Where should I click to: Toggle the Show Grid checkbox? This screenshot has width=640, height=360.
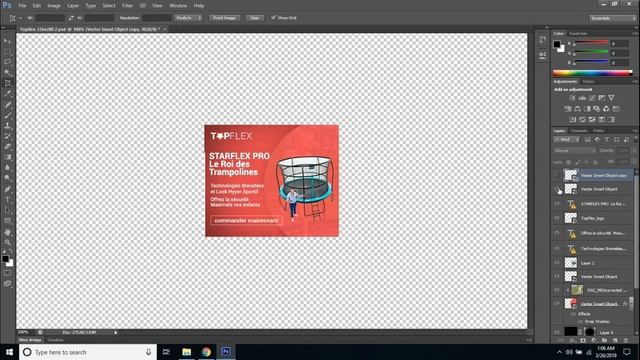pos(274,18)
